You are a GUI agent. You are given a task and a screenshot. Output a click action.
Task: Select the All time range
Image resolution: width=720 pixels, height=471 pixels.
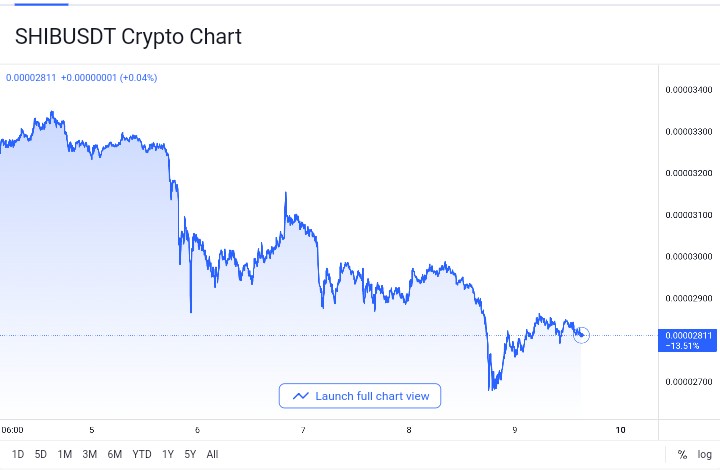212,454
